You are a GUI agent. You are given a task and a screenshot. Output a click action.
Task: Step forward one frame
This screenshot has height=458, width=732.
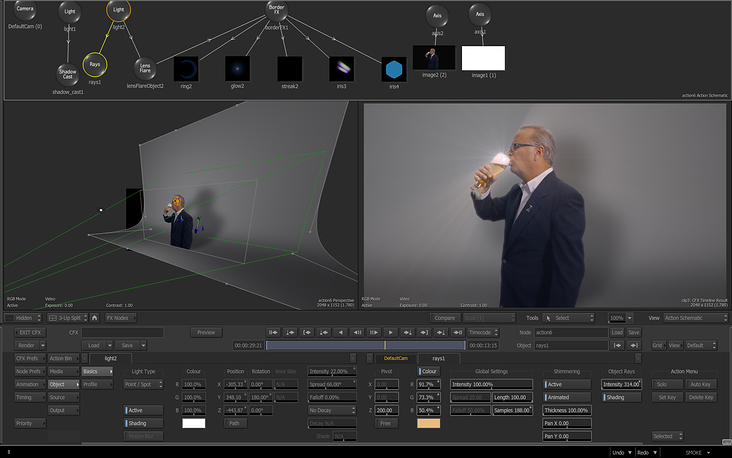(x=373, y=332)
